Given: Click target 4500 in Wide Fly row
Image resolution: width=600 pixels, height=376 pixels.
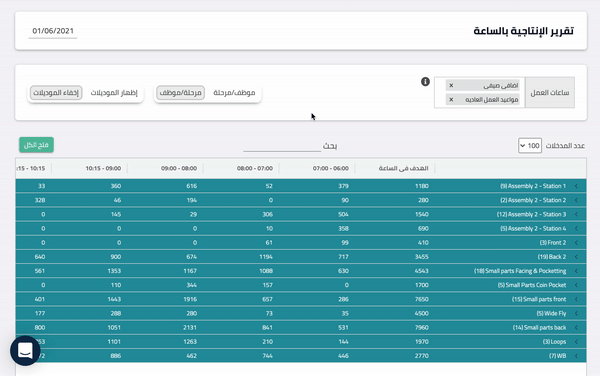Looking at the screenshot, I should [x=422, y=313].
